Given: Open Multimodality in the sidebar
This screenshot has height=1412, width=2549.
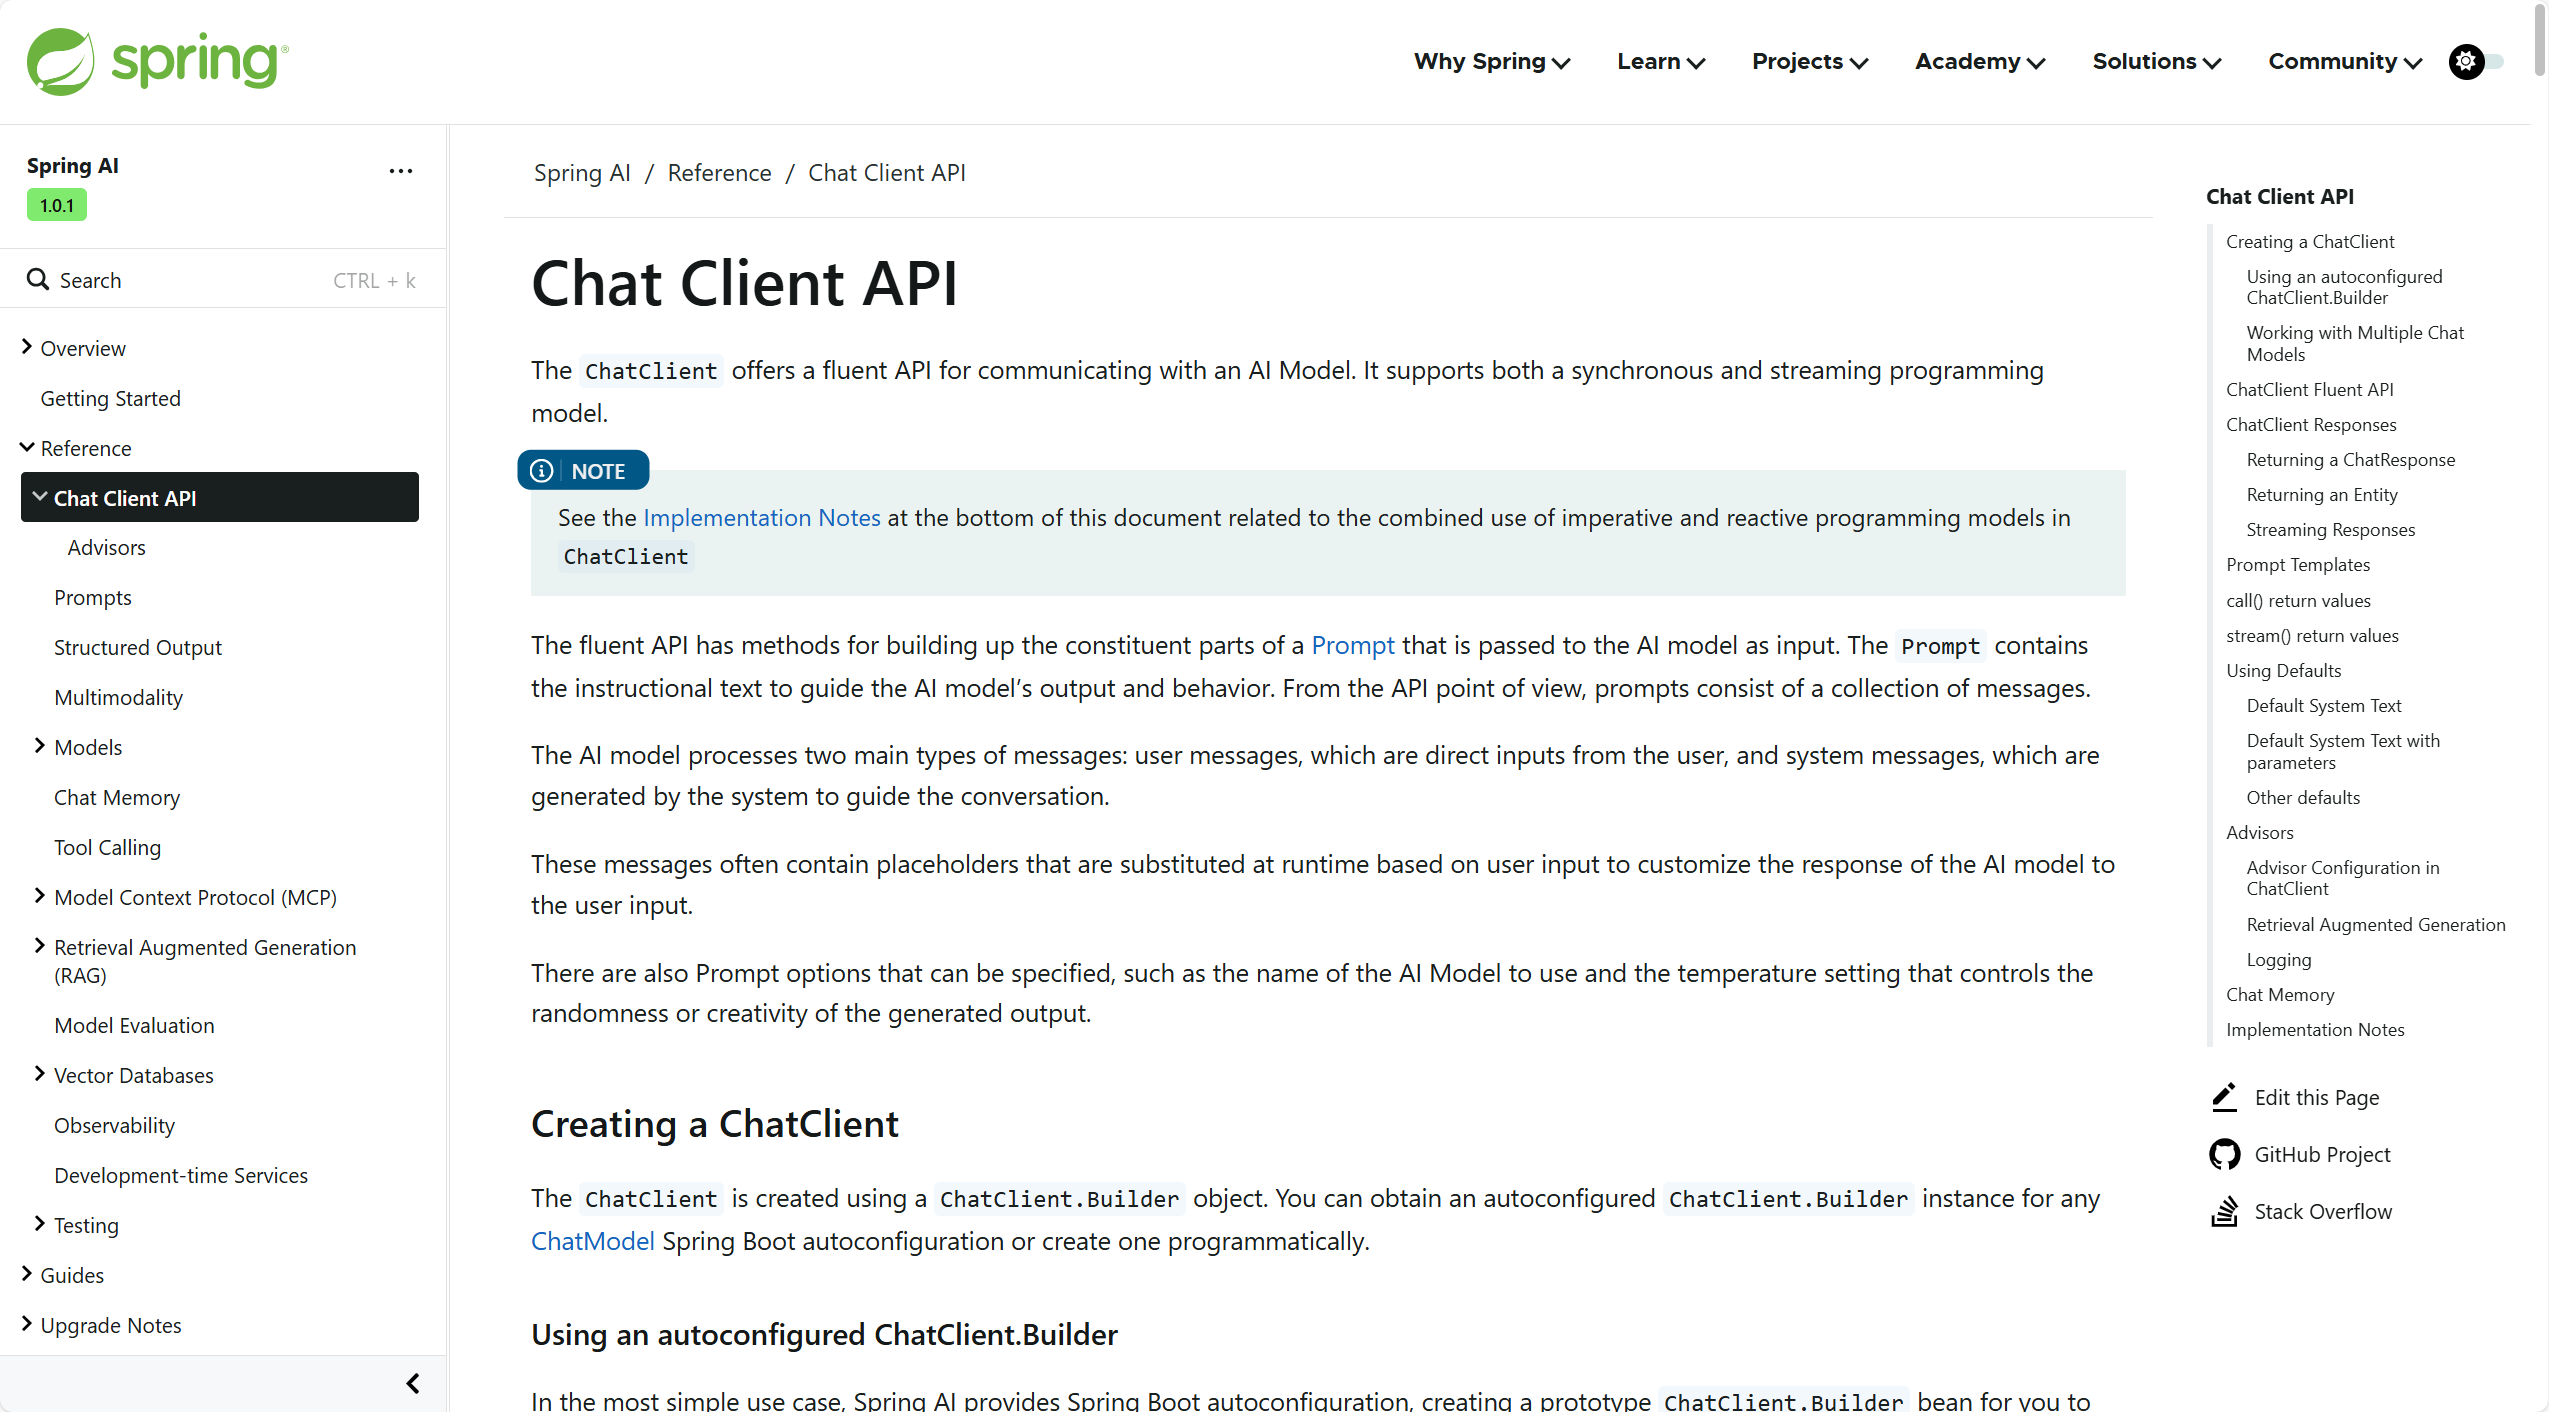Looking at the screenshot, I should (x=119, y=697).
